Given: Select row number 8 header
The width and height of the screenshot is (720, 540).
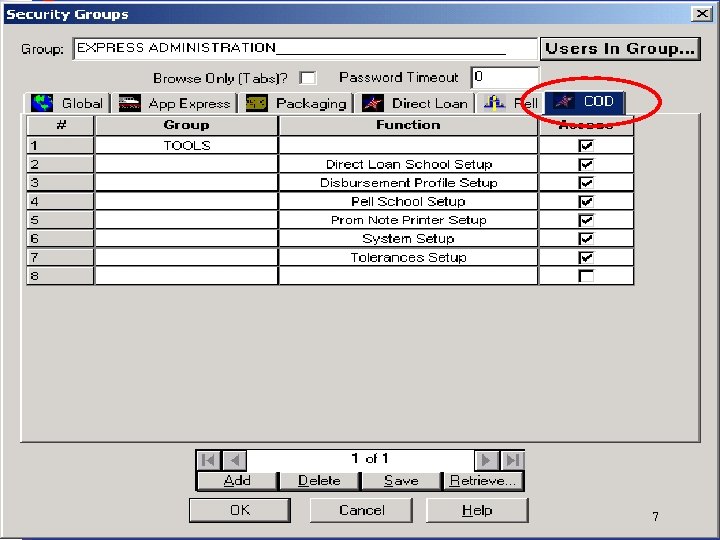Looking at the screenshot, I should [x=60, y=276].
